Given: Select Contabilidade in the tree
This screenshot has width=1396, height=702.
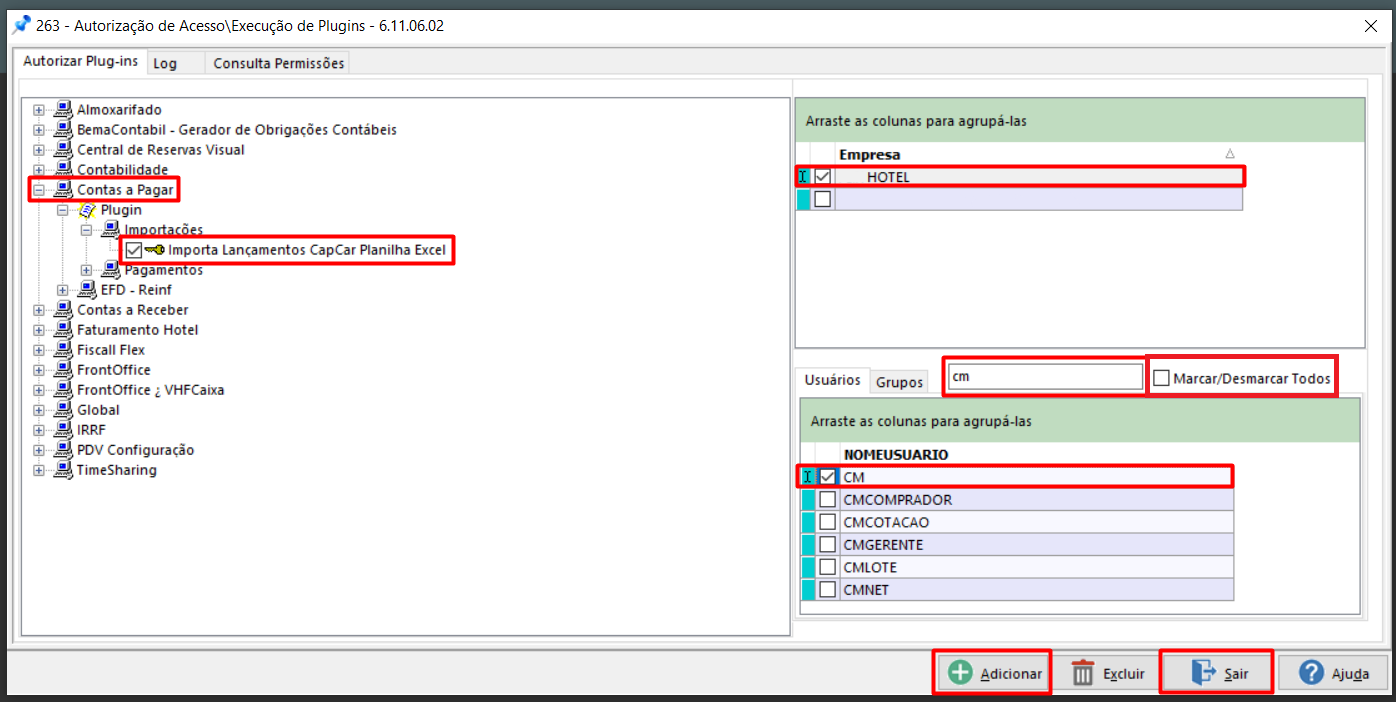Looking at the screenshot, I should click(123, 170).
